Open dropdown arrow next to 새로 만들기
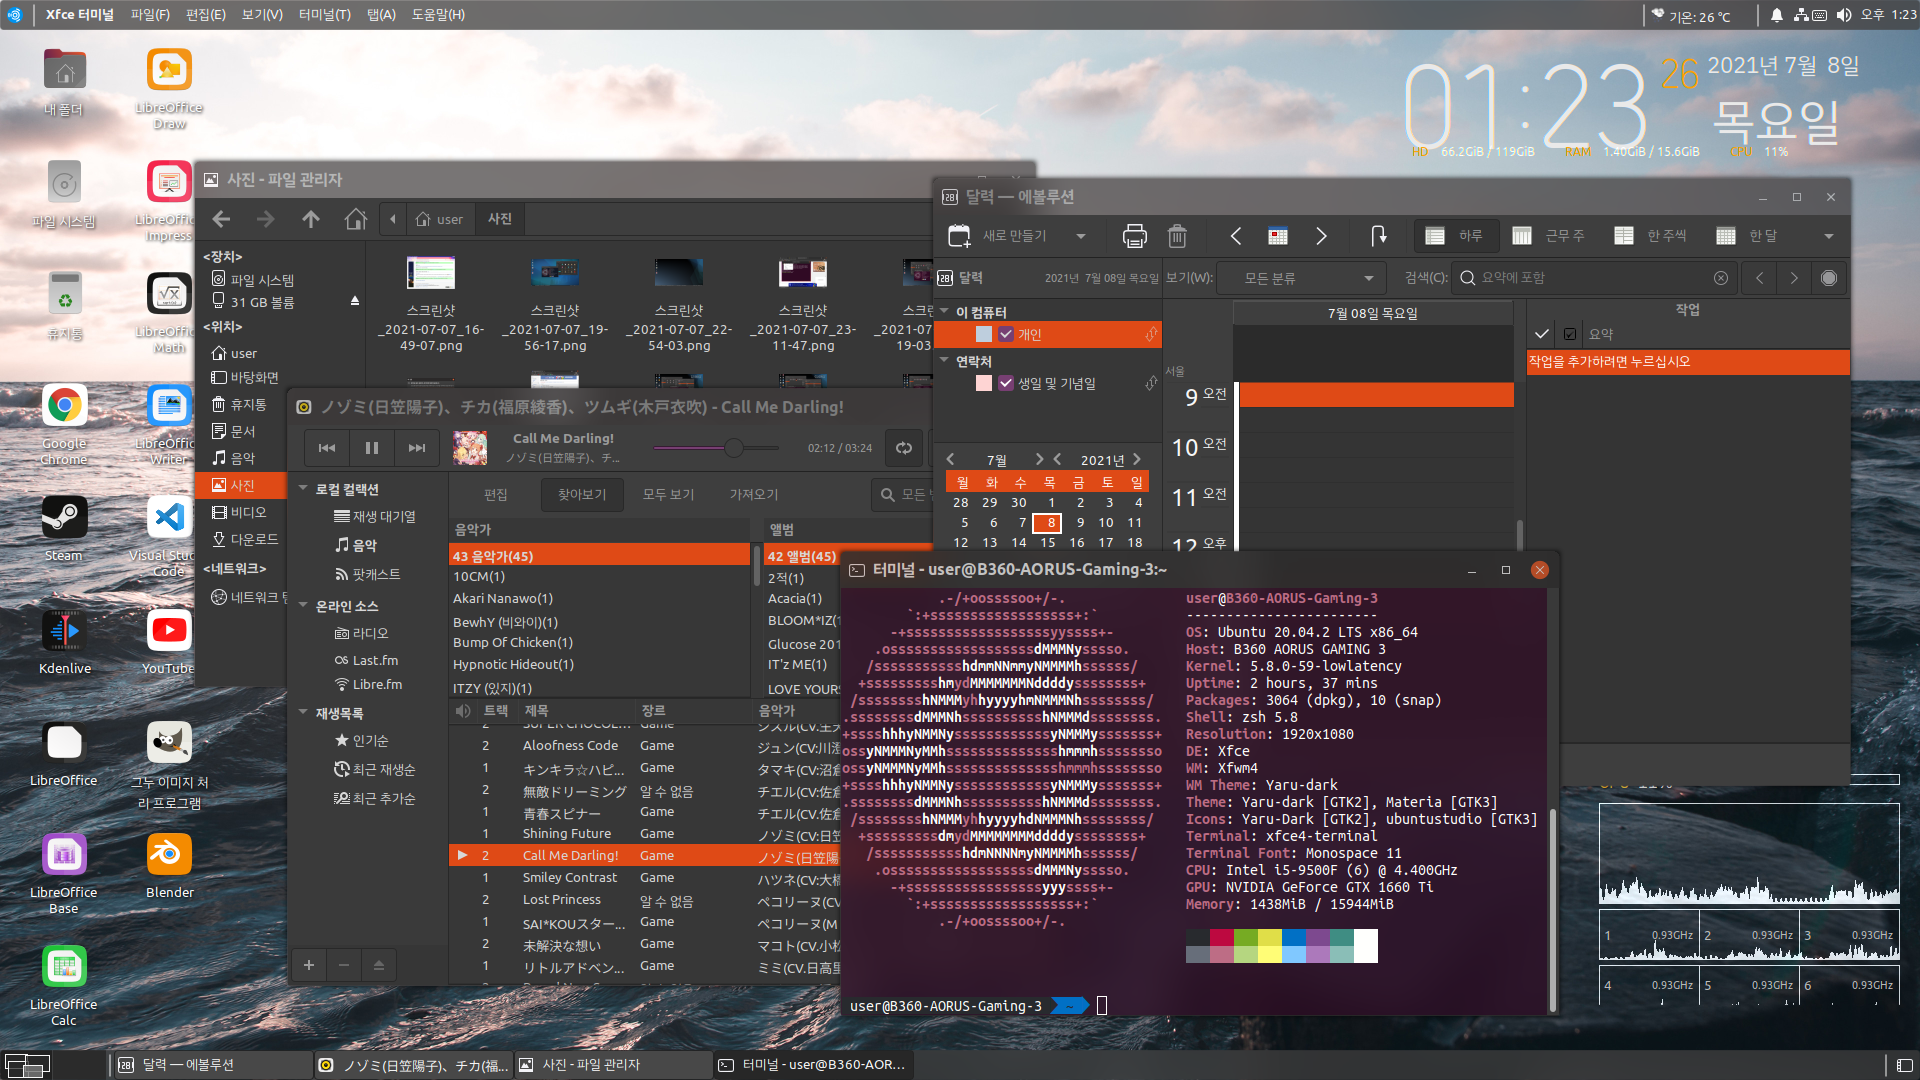This screenshot has height=1080, width=1920. click(x=1081, y=236)
